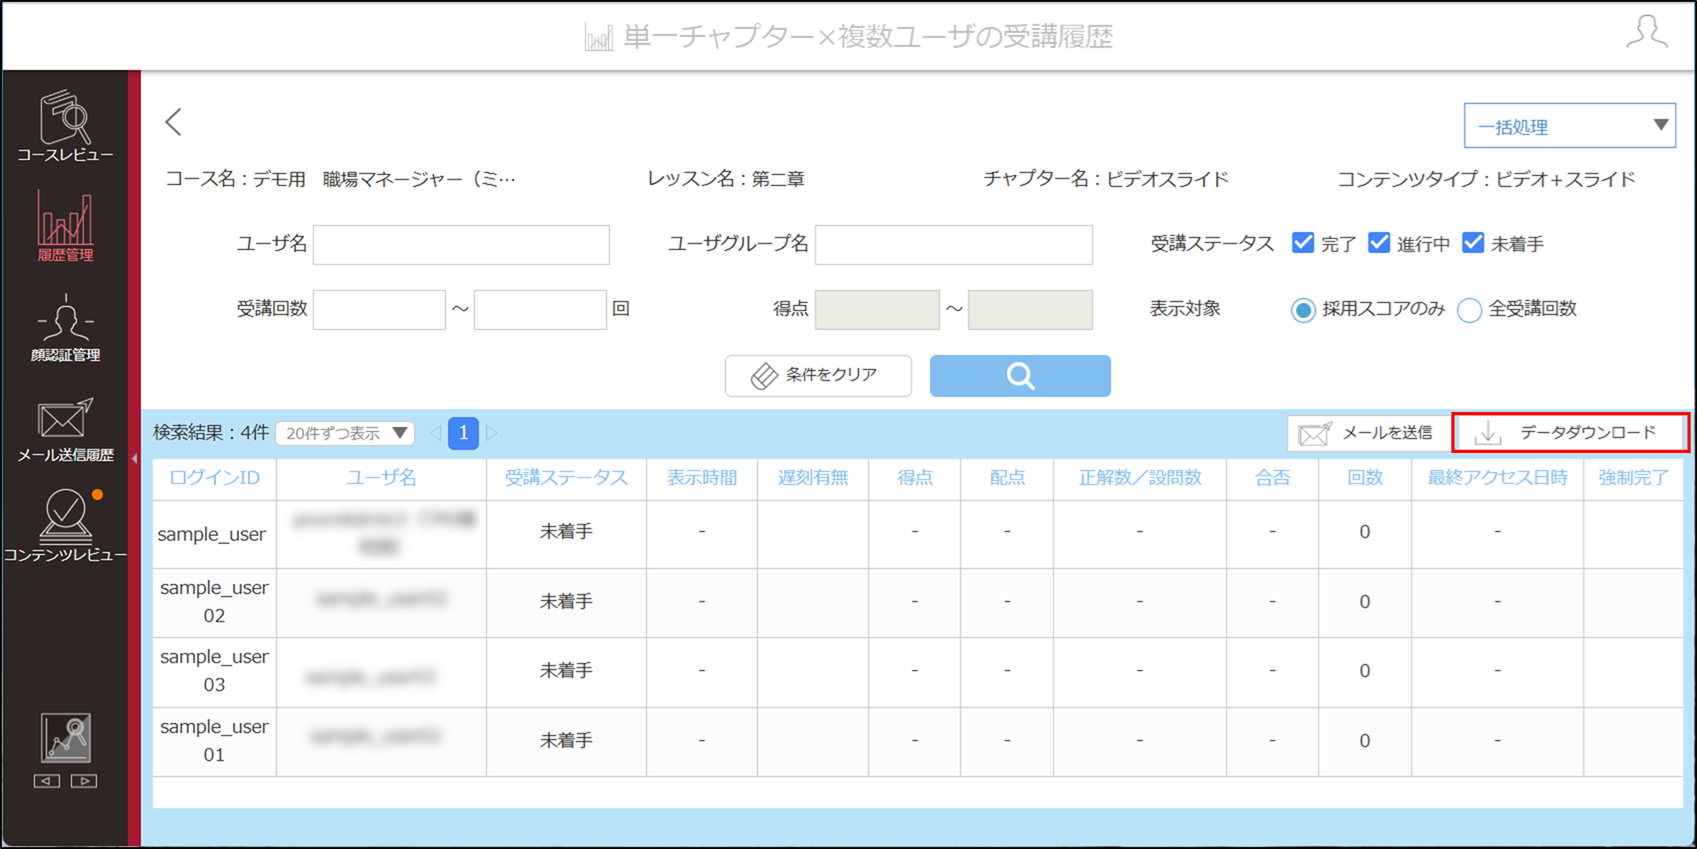Open the 一括処理 dropdown

[1569, 126]
